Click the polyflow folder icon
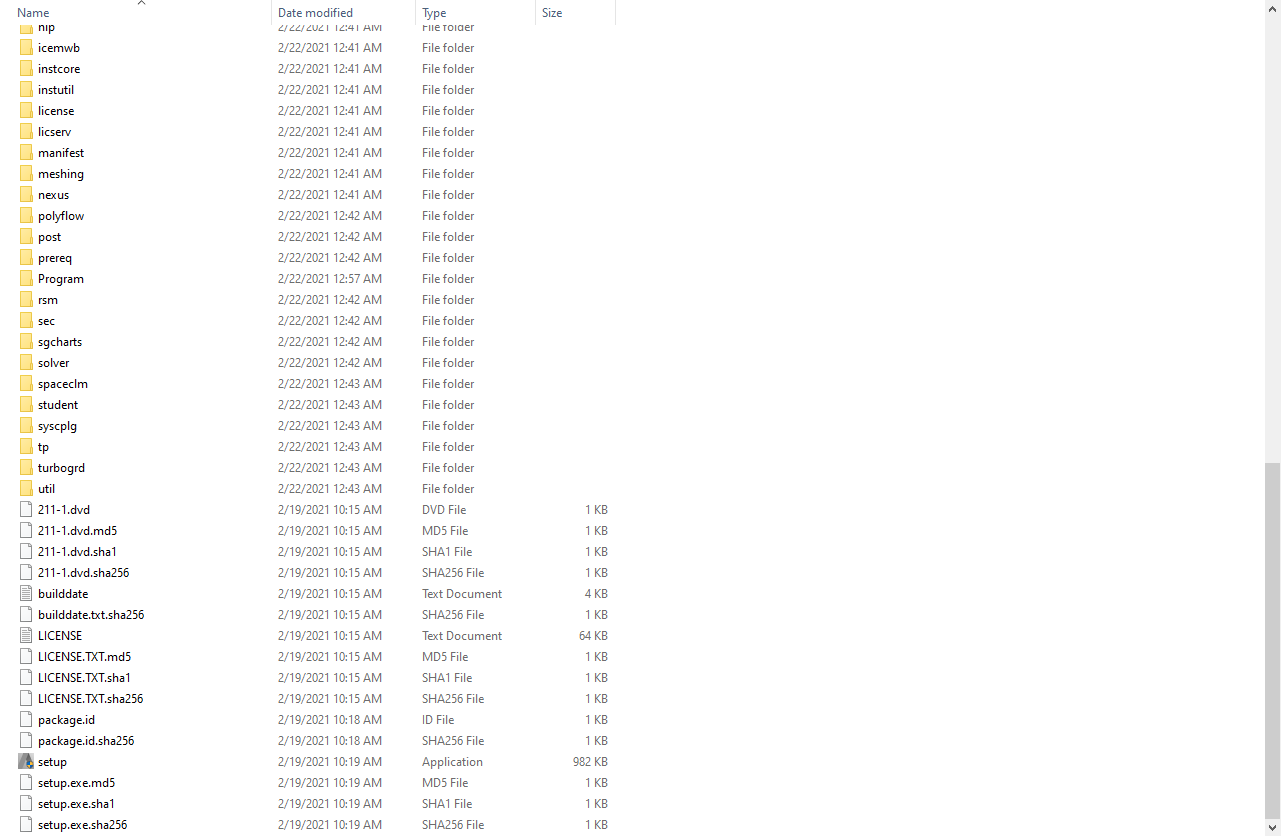Screen dimensions: 1281x836 [x=26, y=216]
